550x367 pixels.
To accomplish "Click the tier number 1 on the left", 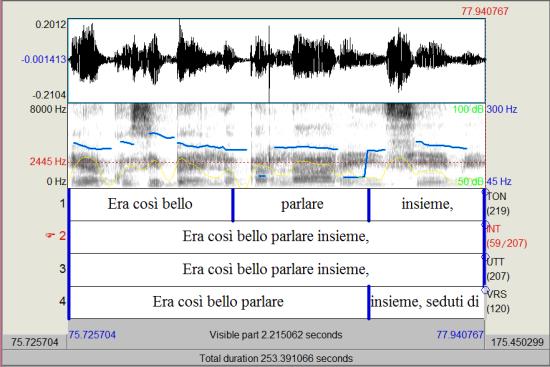I will point(62,203).
